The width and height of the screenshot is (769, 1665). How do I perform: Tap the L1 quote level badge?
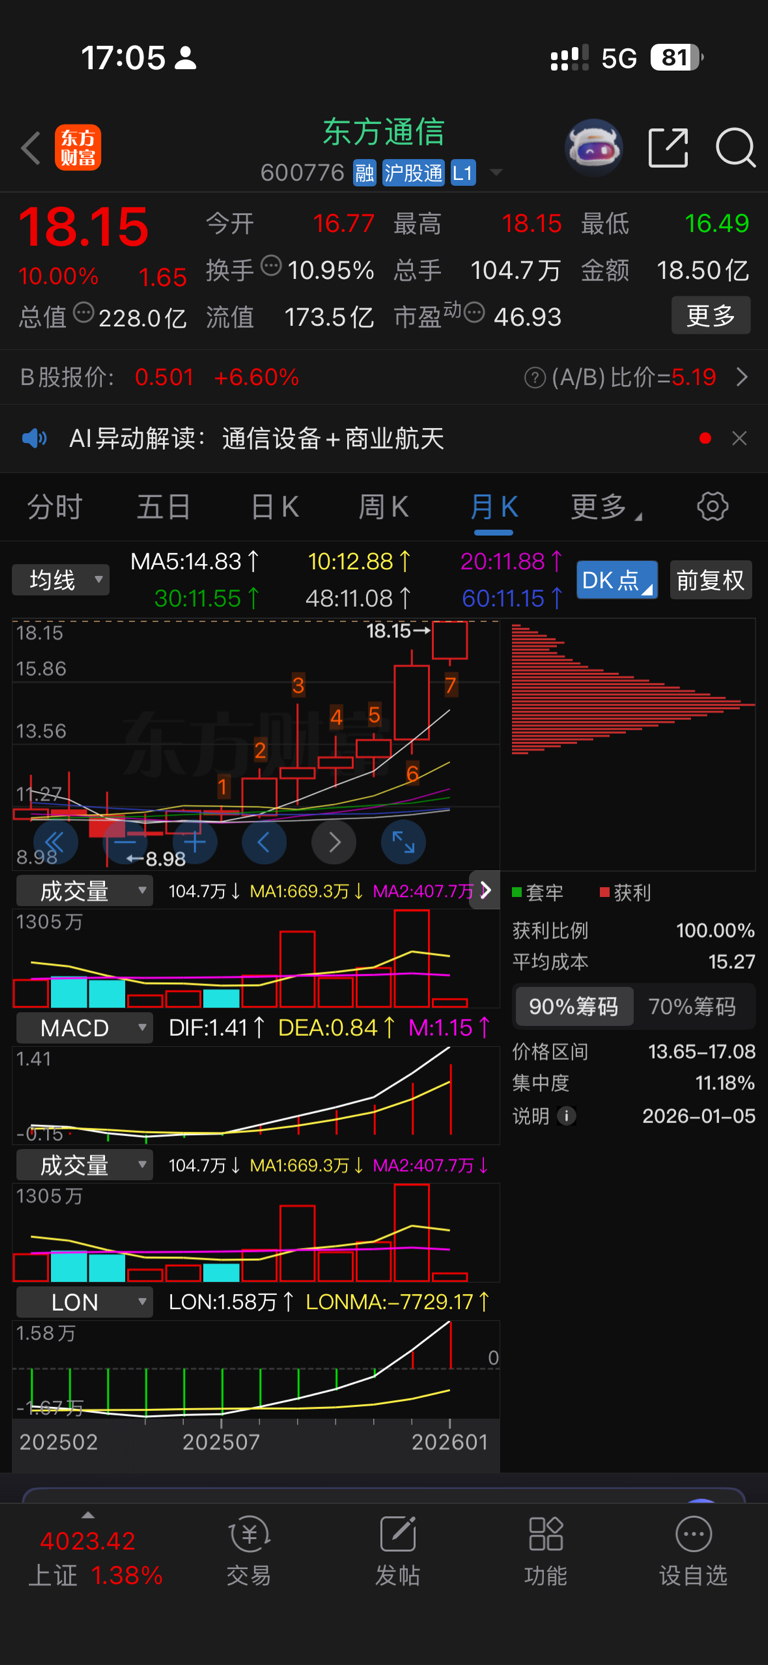pyautogui.click(x=462, y=173)
